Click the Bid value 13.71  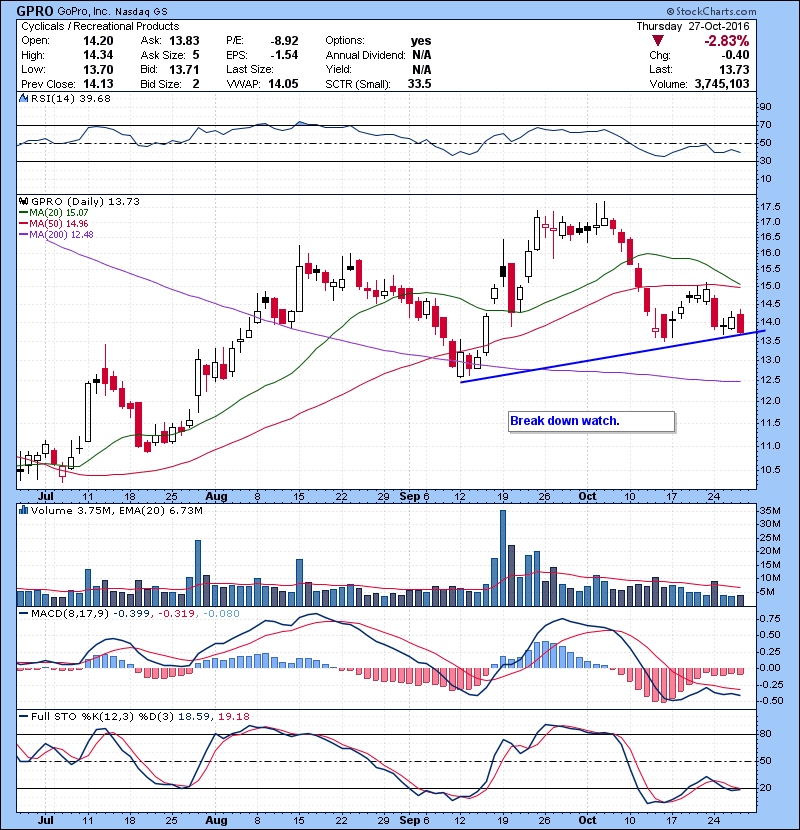[x=184, y=69]
